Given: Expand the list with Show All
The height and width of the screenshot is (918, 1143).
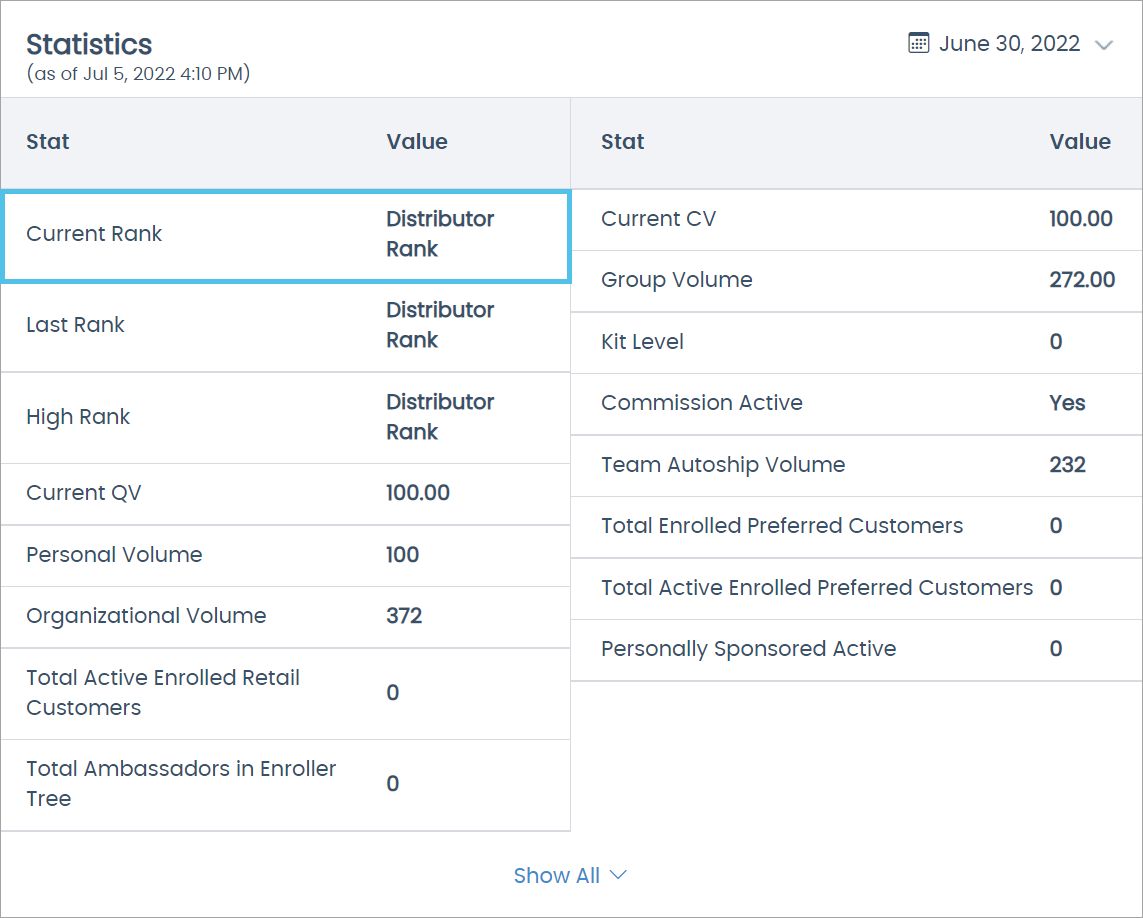Looking at the screenshot, I should point(556,875).
